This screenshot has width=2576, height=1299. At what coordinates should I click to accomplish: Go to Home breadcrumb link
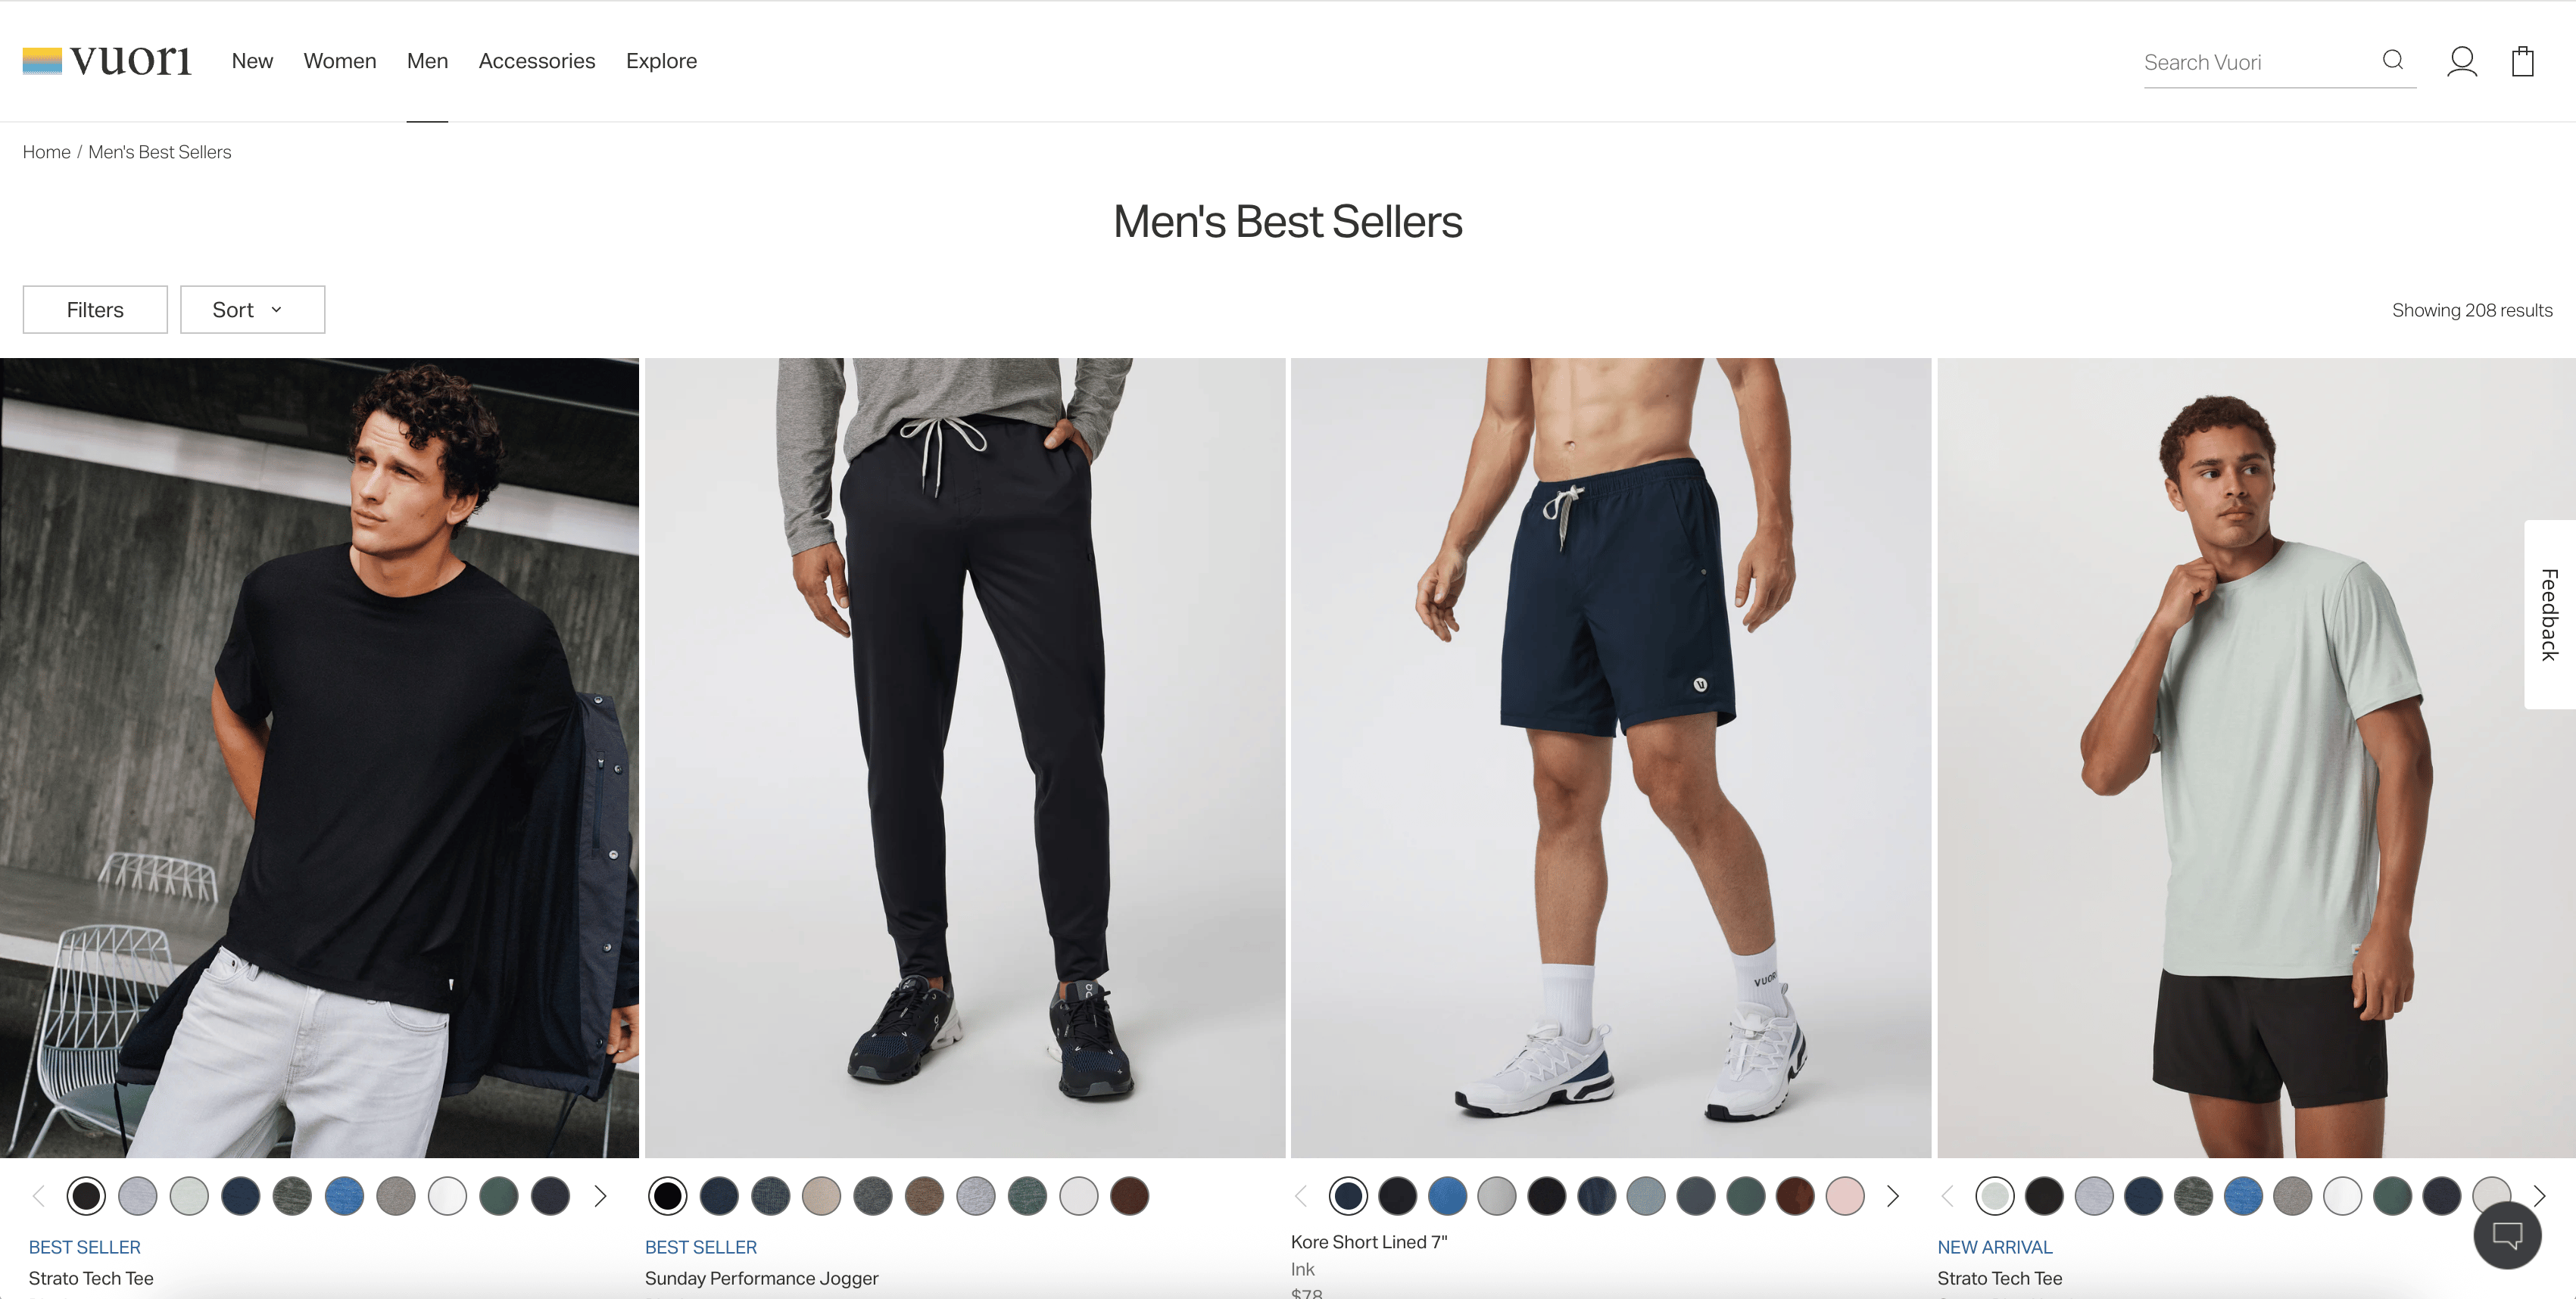[46, 152]
